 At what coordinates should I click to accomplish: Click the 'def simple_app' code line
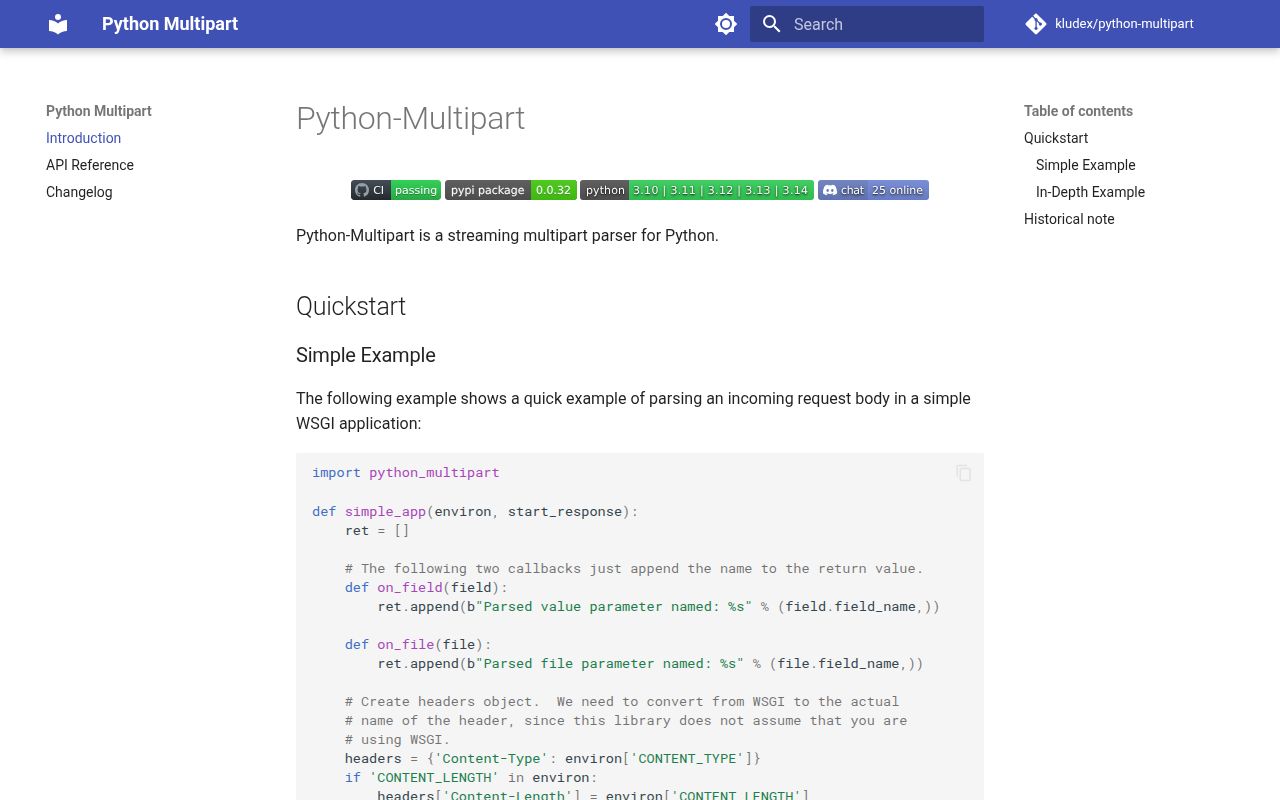(475, 511)
